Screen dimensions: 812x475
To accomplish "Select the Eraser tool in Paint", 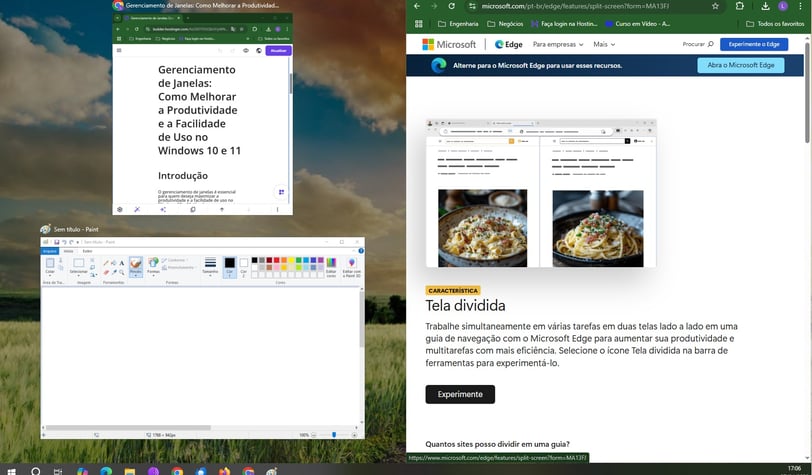I will click(106, 272).
